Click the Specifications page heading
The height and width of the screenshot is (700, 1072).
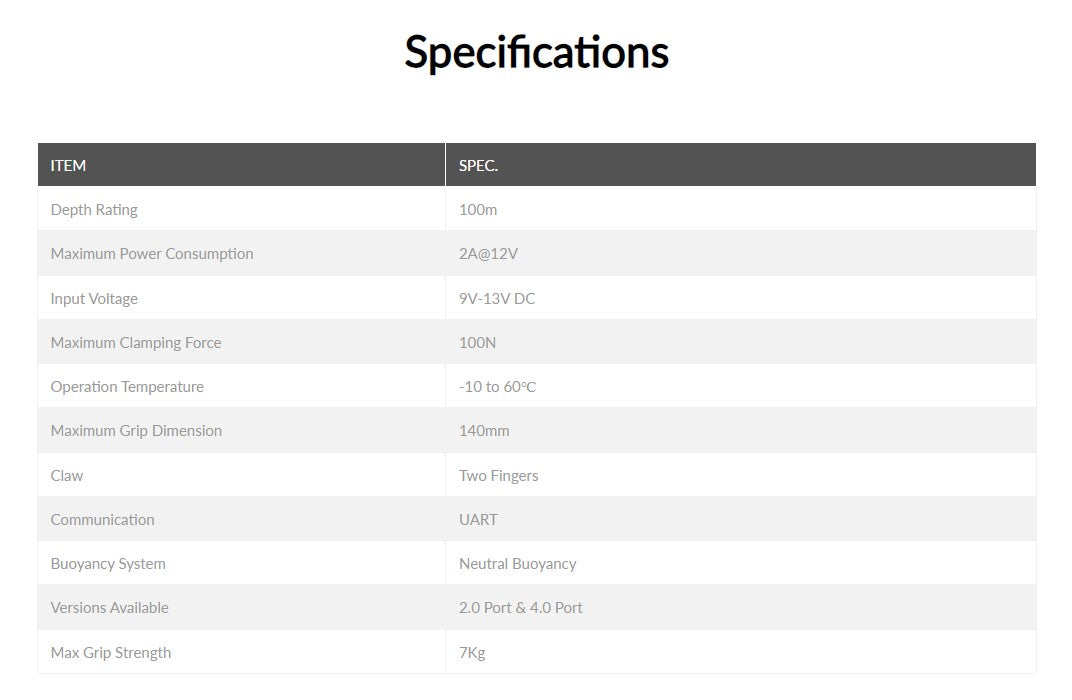536,52
